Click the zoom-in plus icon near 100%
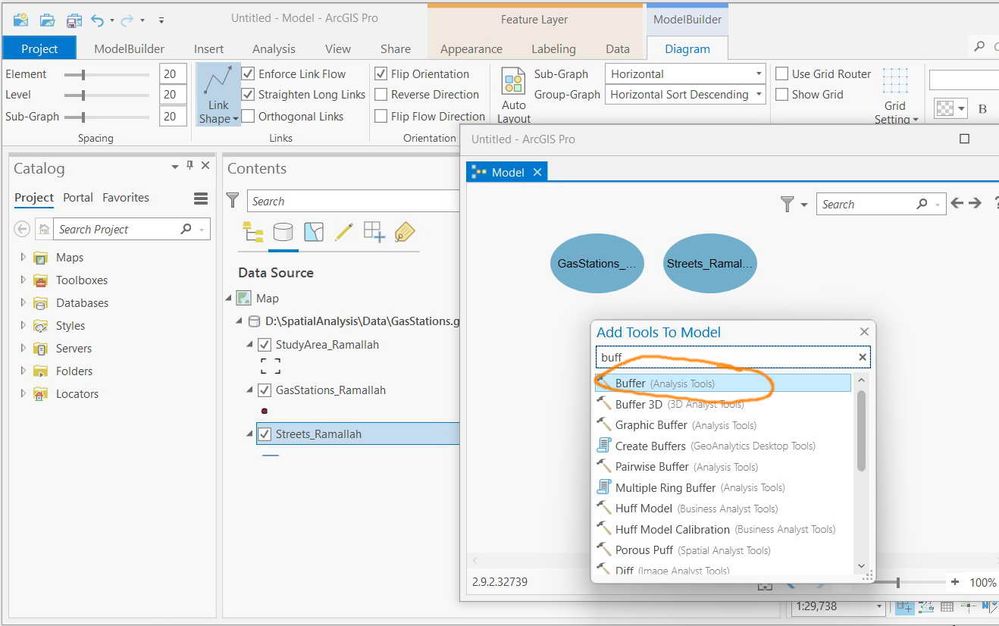 (954, 582)
